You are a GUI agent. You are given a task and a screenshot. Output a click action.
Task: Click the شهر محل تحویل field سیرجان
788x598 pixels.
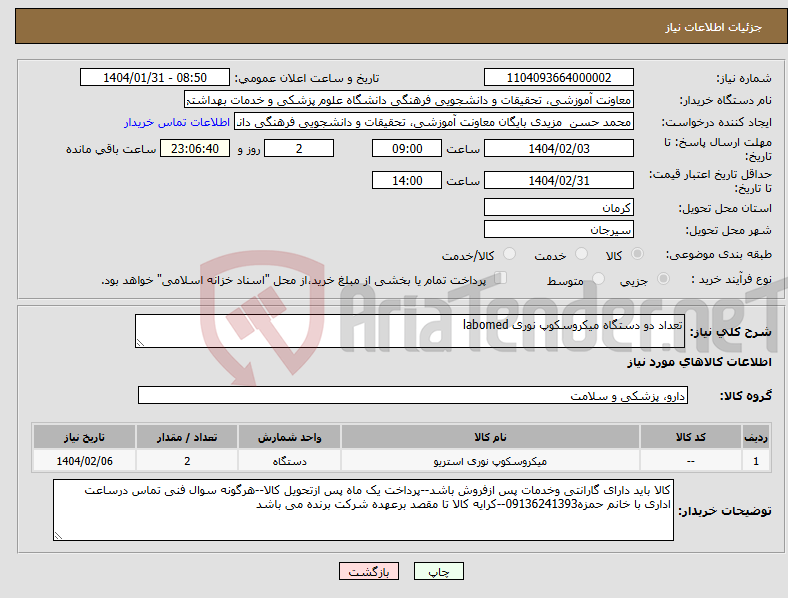pyautogui.click(x=558, y=229)
